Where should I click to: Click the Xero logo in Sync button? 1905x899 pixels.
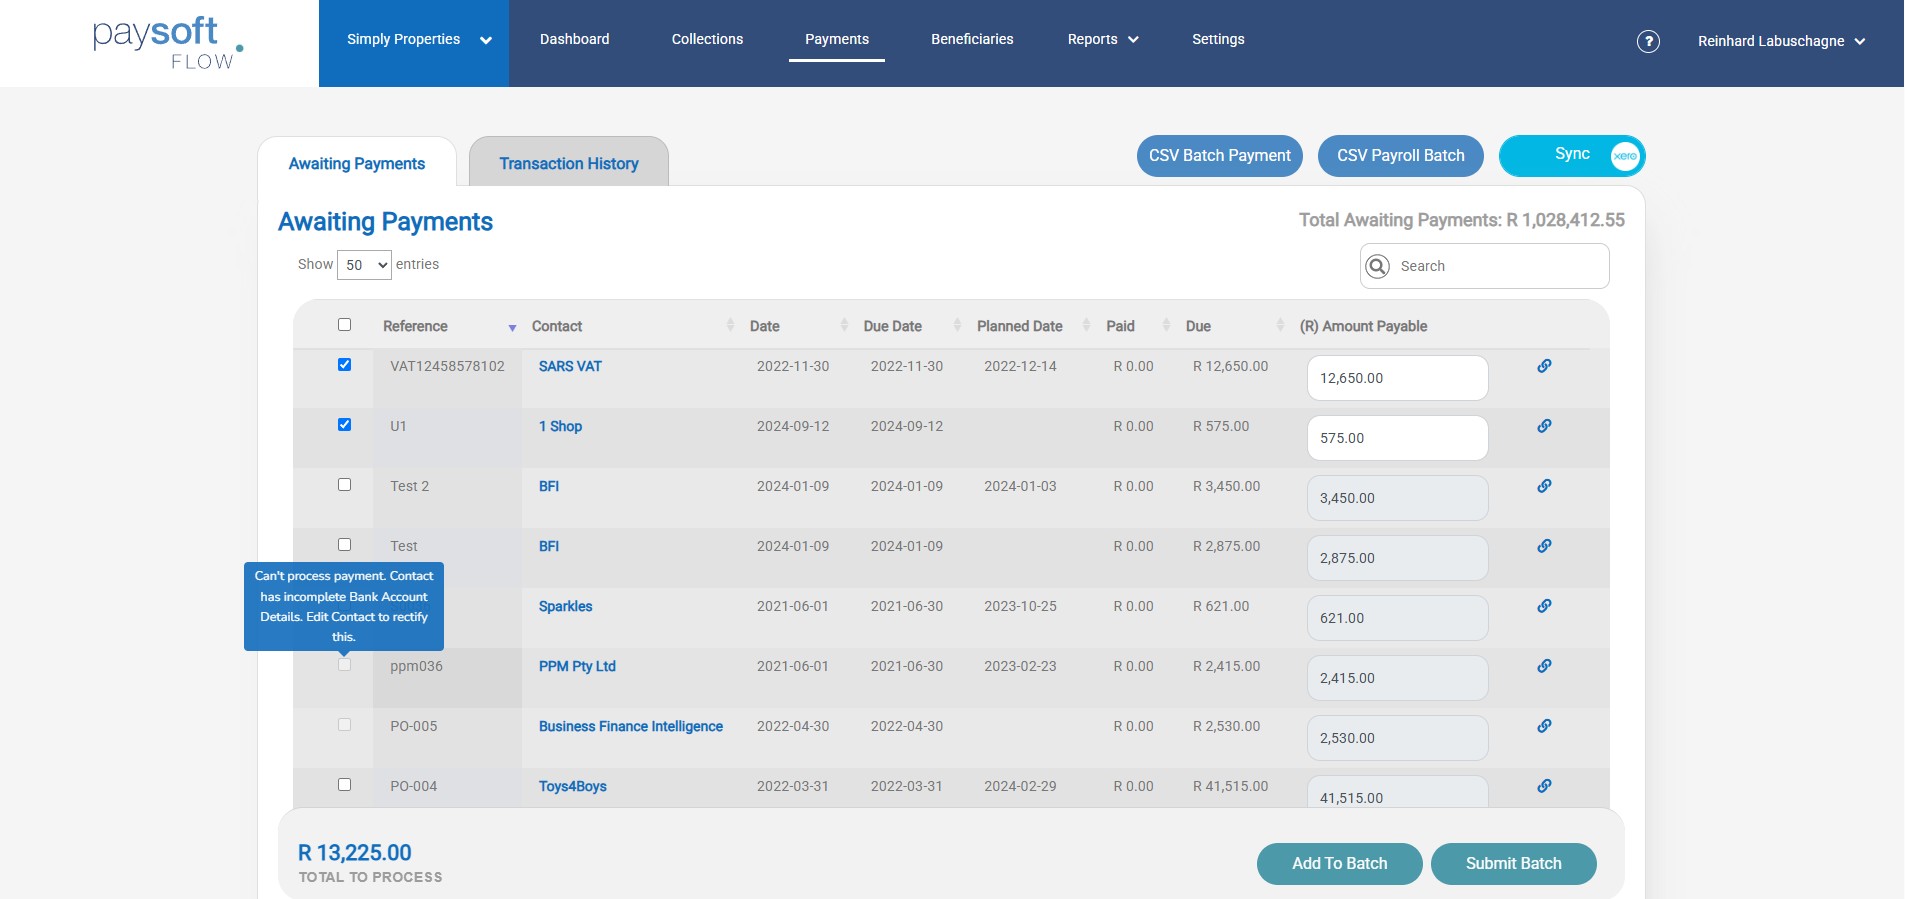coord(1625,156)
